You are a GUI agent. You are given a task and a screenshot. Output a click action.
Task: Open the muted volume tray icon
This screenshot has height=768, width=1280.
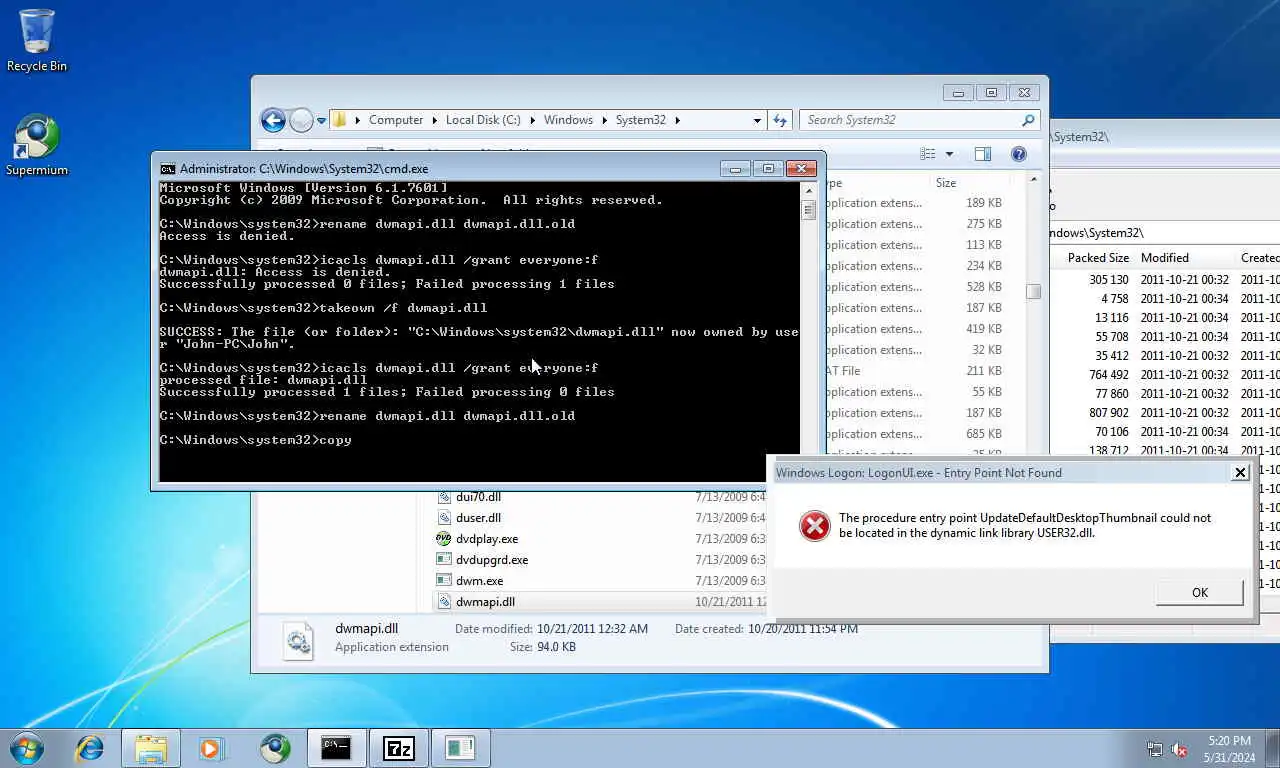click(x=1179, y=749)
